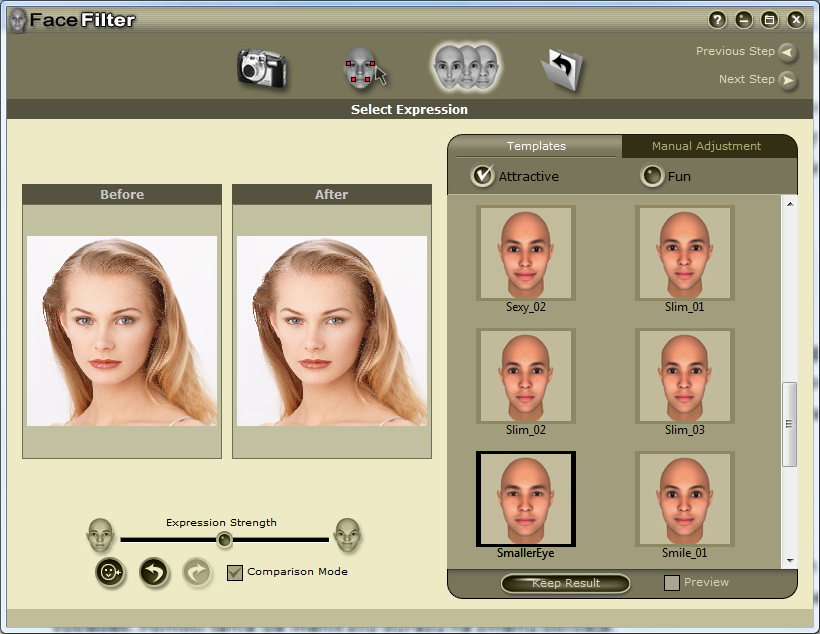This screenshot has width=820, height=634.
Task: Select the Attractive template category
Action: (483, 175)
